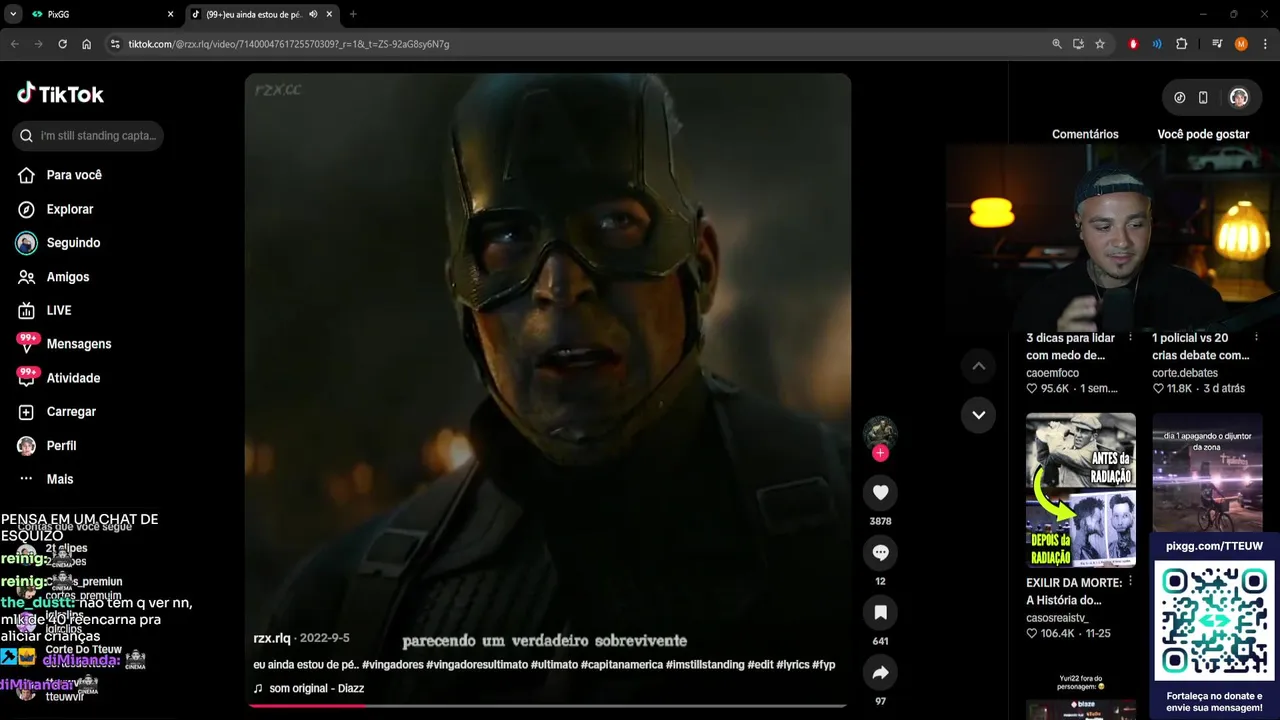Viewport: 1280px width, 720px height.
Task: Open options for '3 dicas para lidar' video
Action: [1131, 338]
